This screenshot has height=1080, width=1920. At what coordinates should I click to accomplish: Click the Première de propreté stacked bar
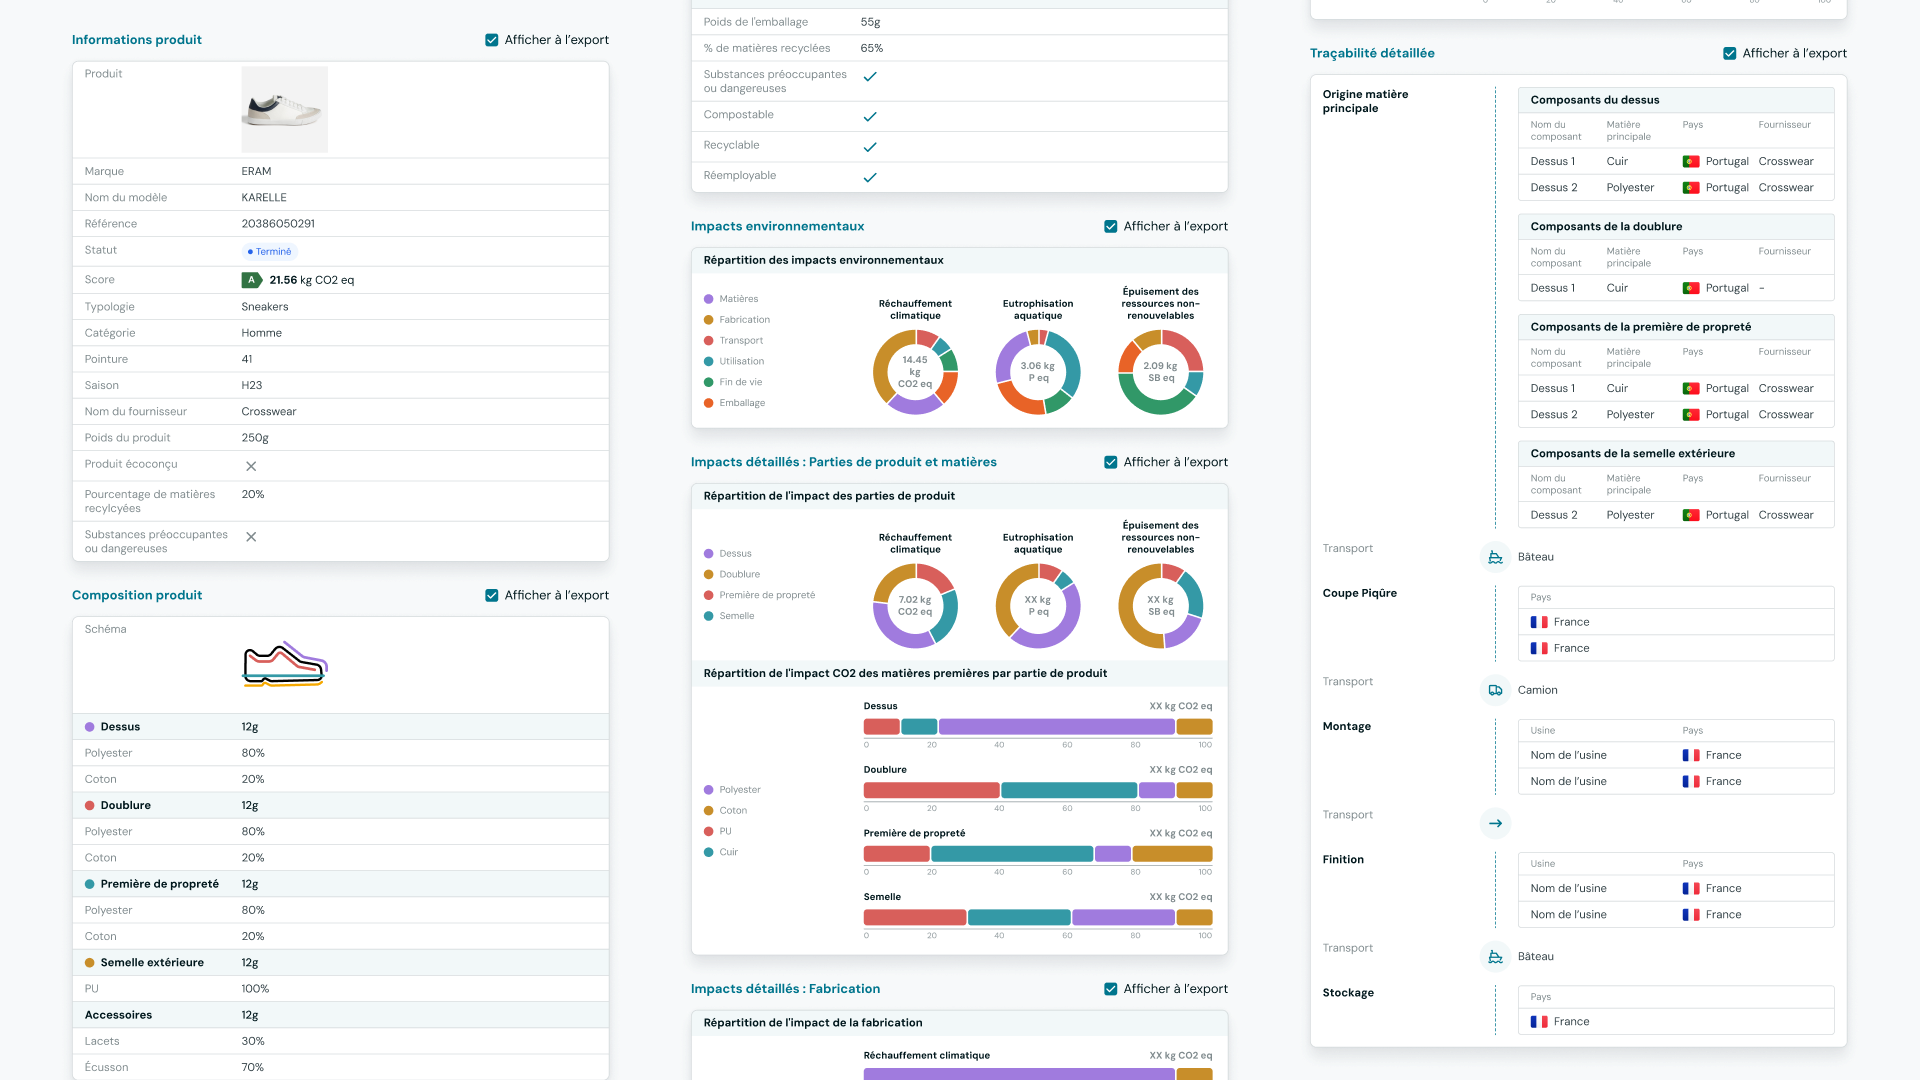[x=1038, y=854]
